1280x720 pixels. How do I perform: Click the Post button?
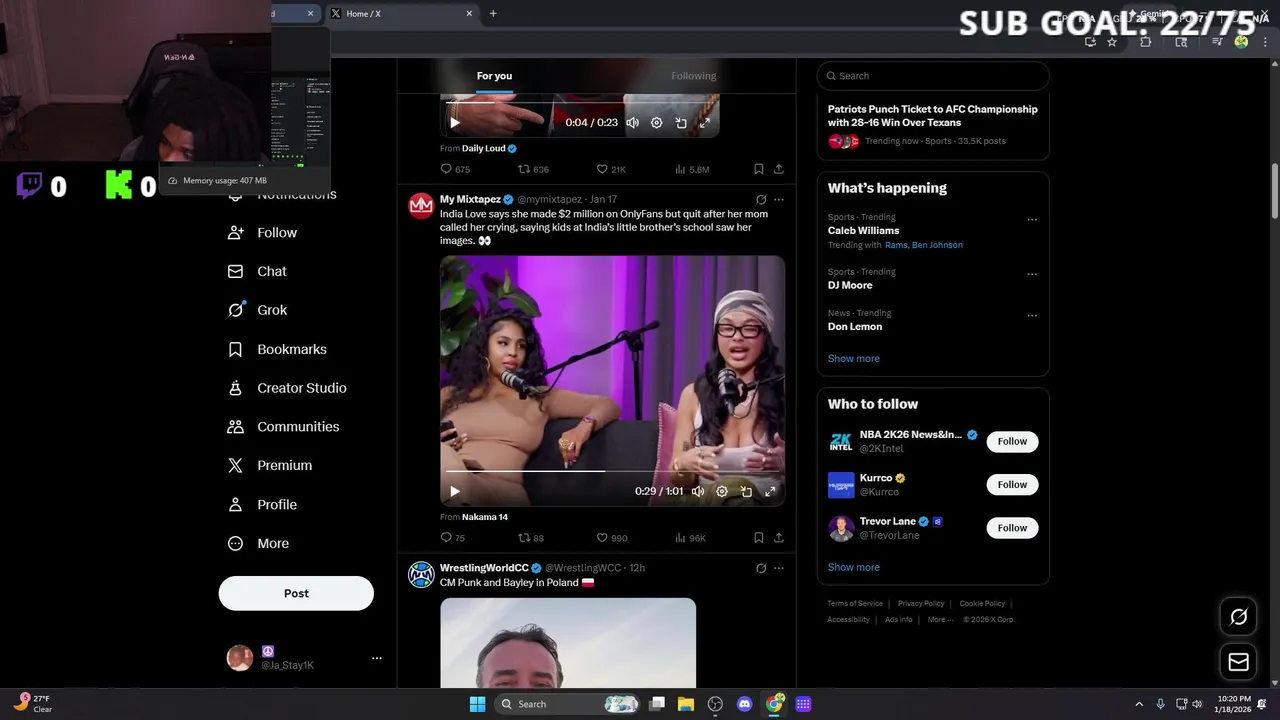pos(296,593)
